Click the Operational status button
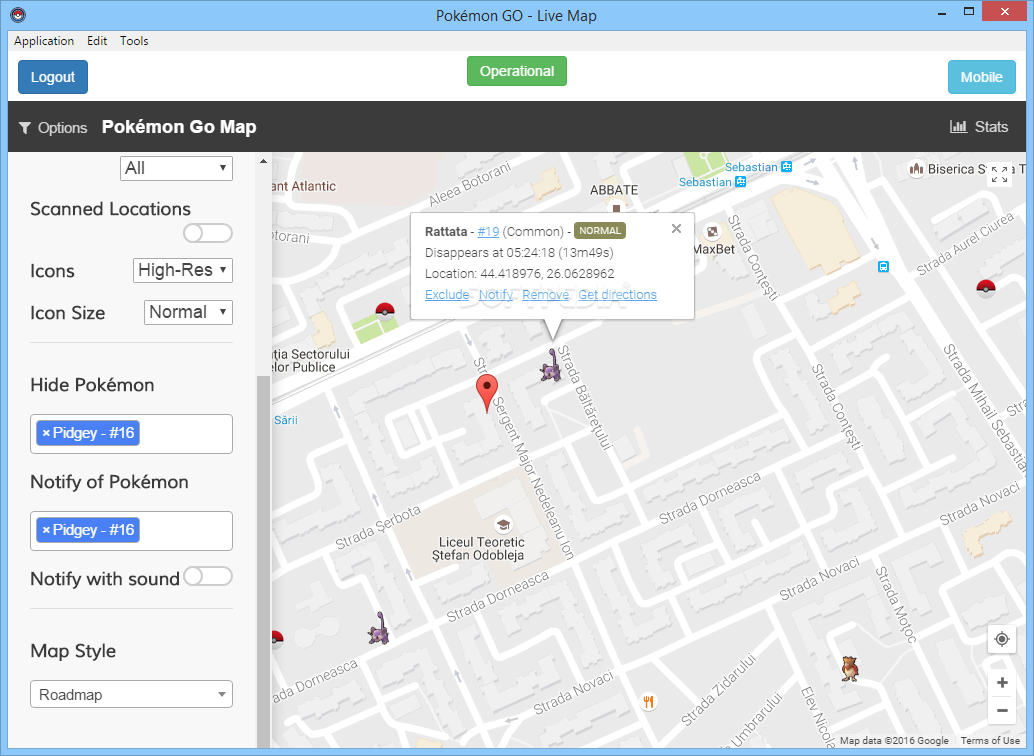The image size is (1034, 756). [x=516, y=71]
